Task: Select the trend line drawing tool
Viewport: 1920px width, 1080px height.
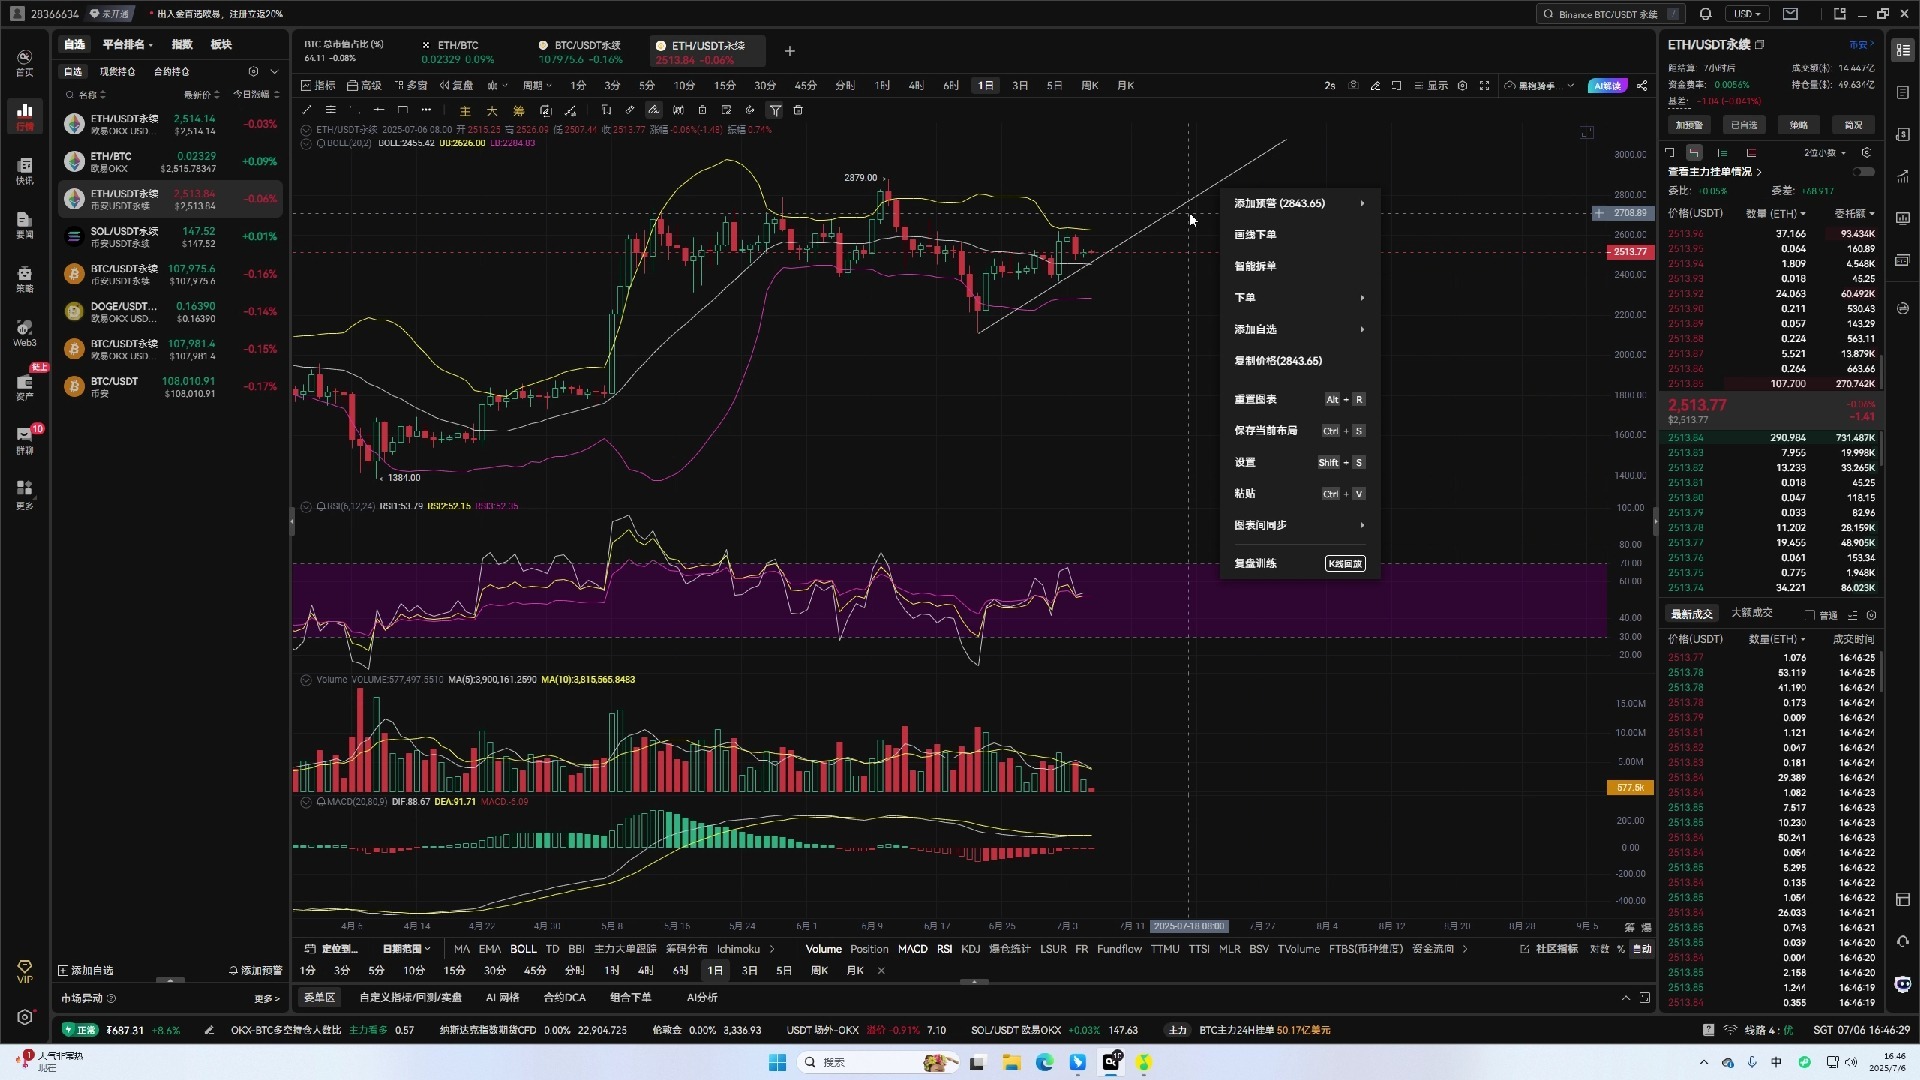Action: click(307, 110)
